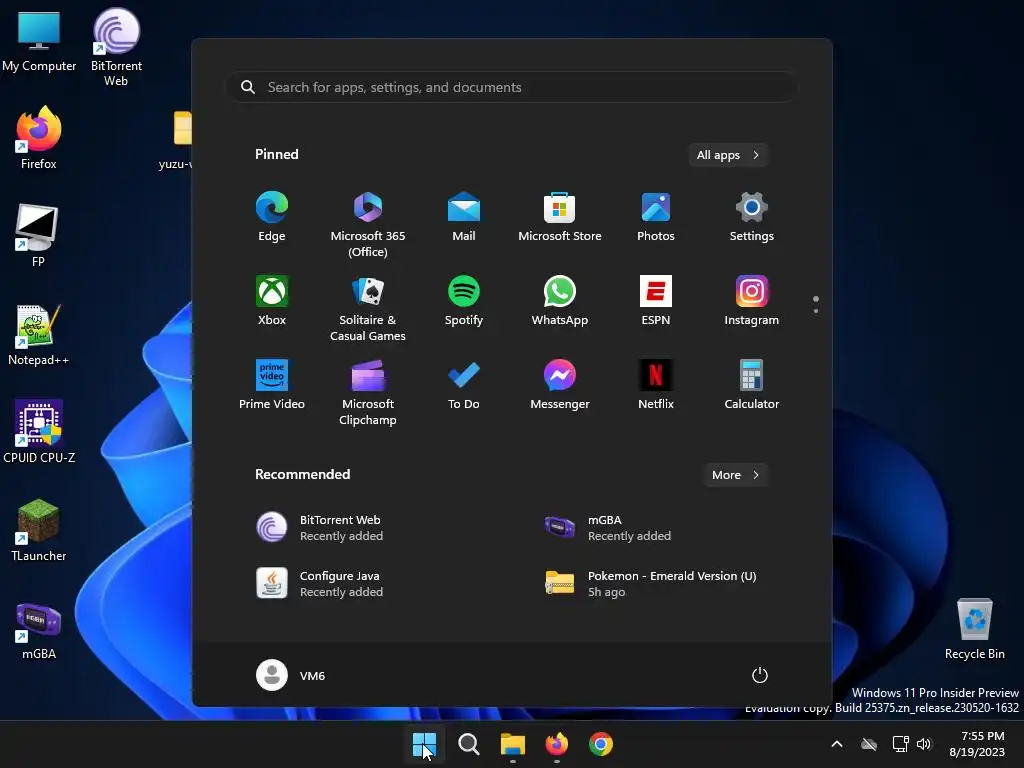
Task: Click the network icon in system tray
Action: [901, 744]
